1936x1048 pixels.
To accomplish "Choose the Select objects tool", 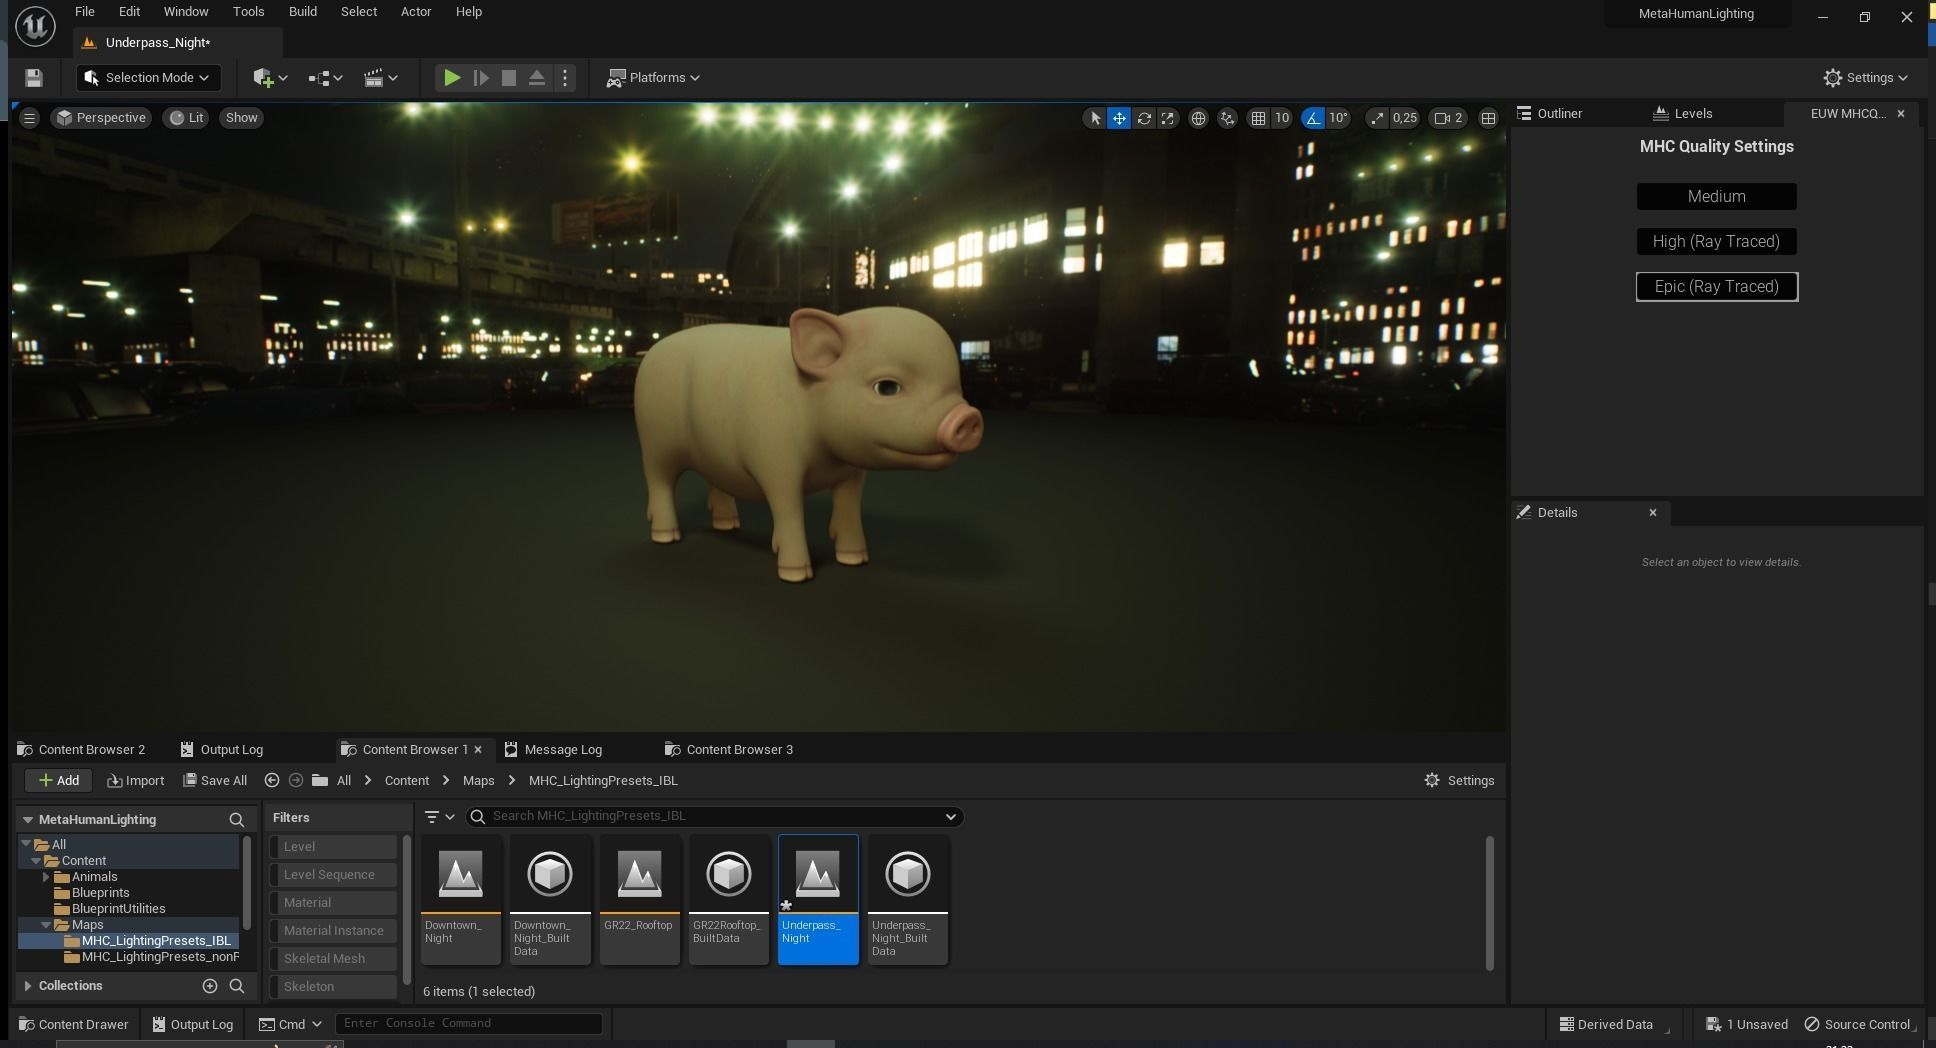I will coord(1095,118).
